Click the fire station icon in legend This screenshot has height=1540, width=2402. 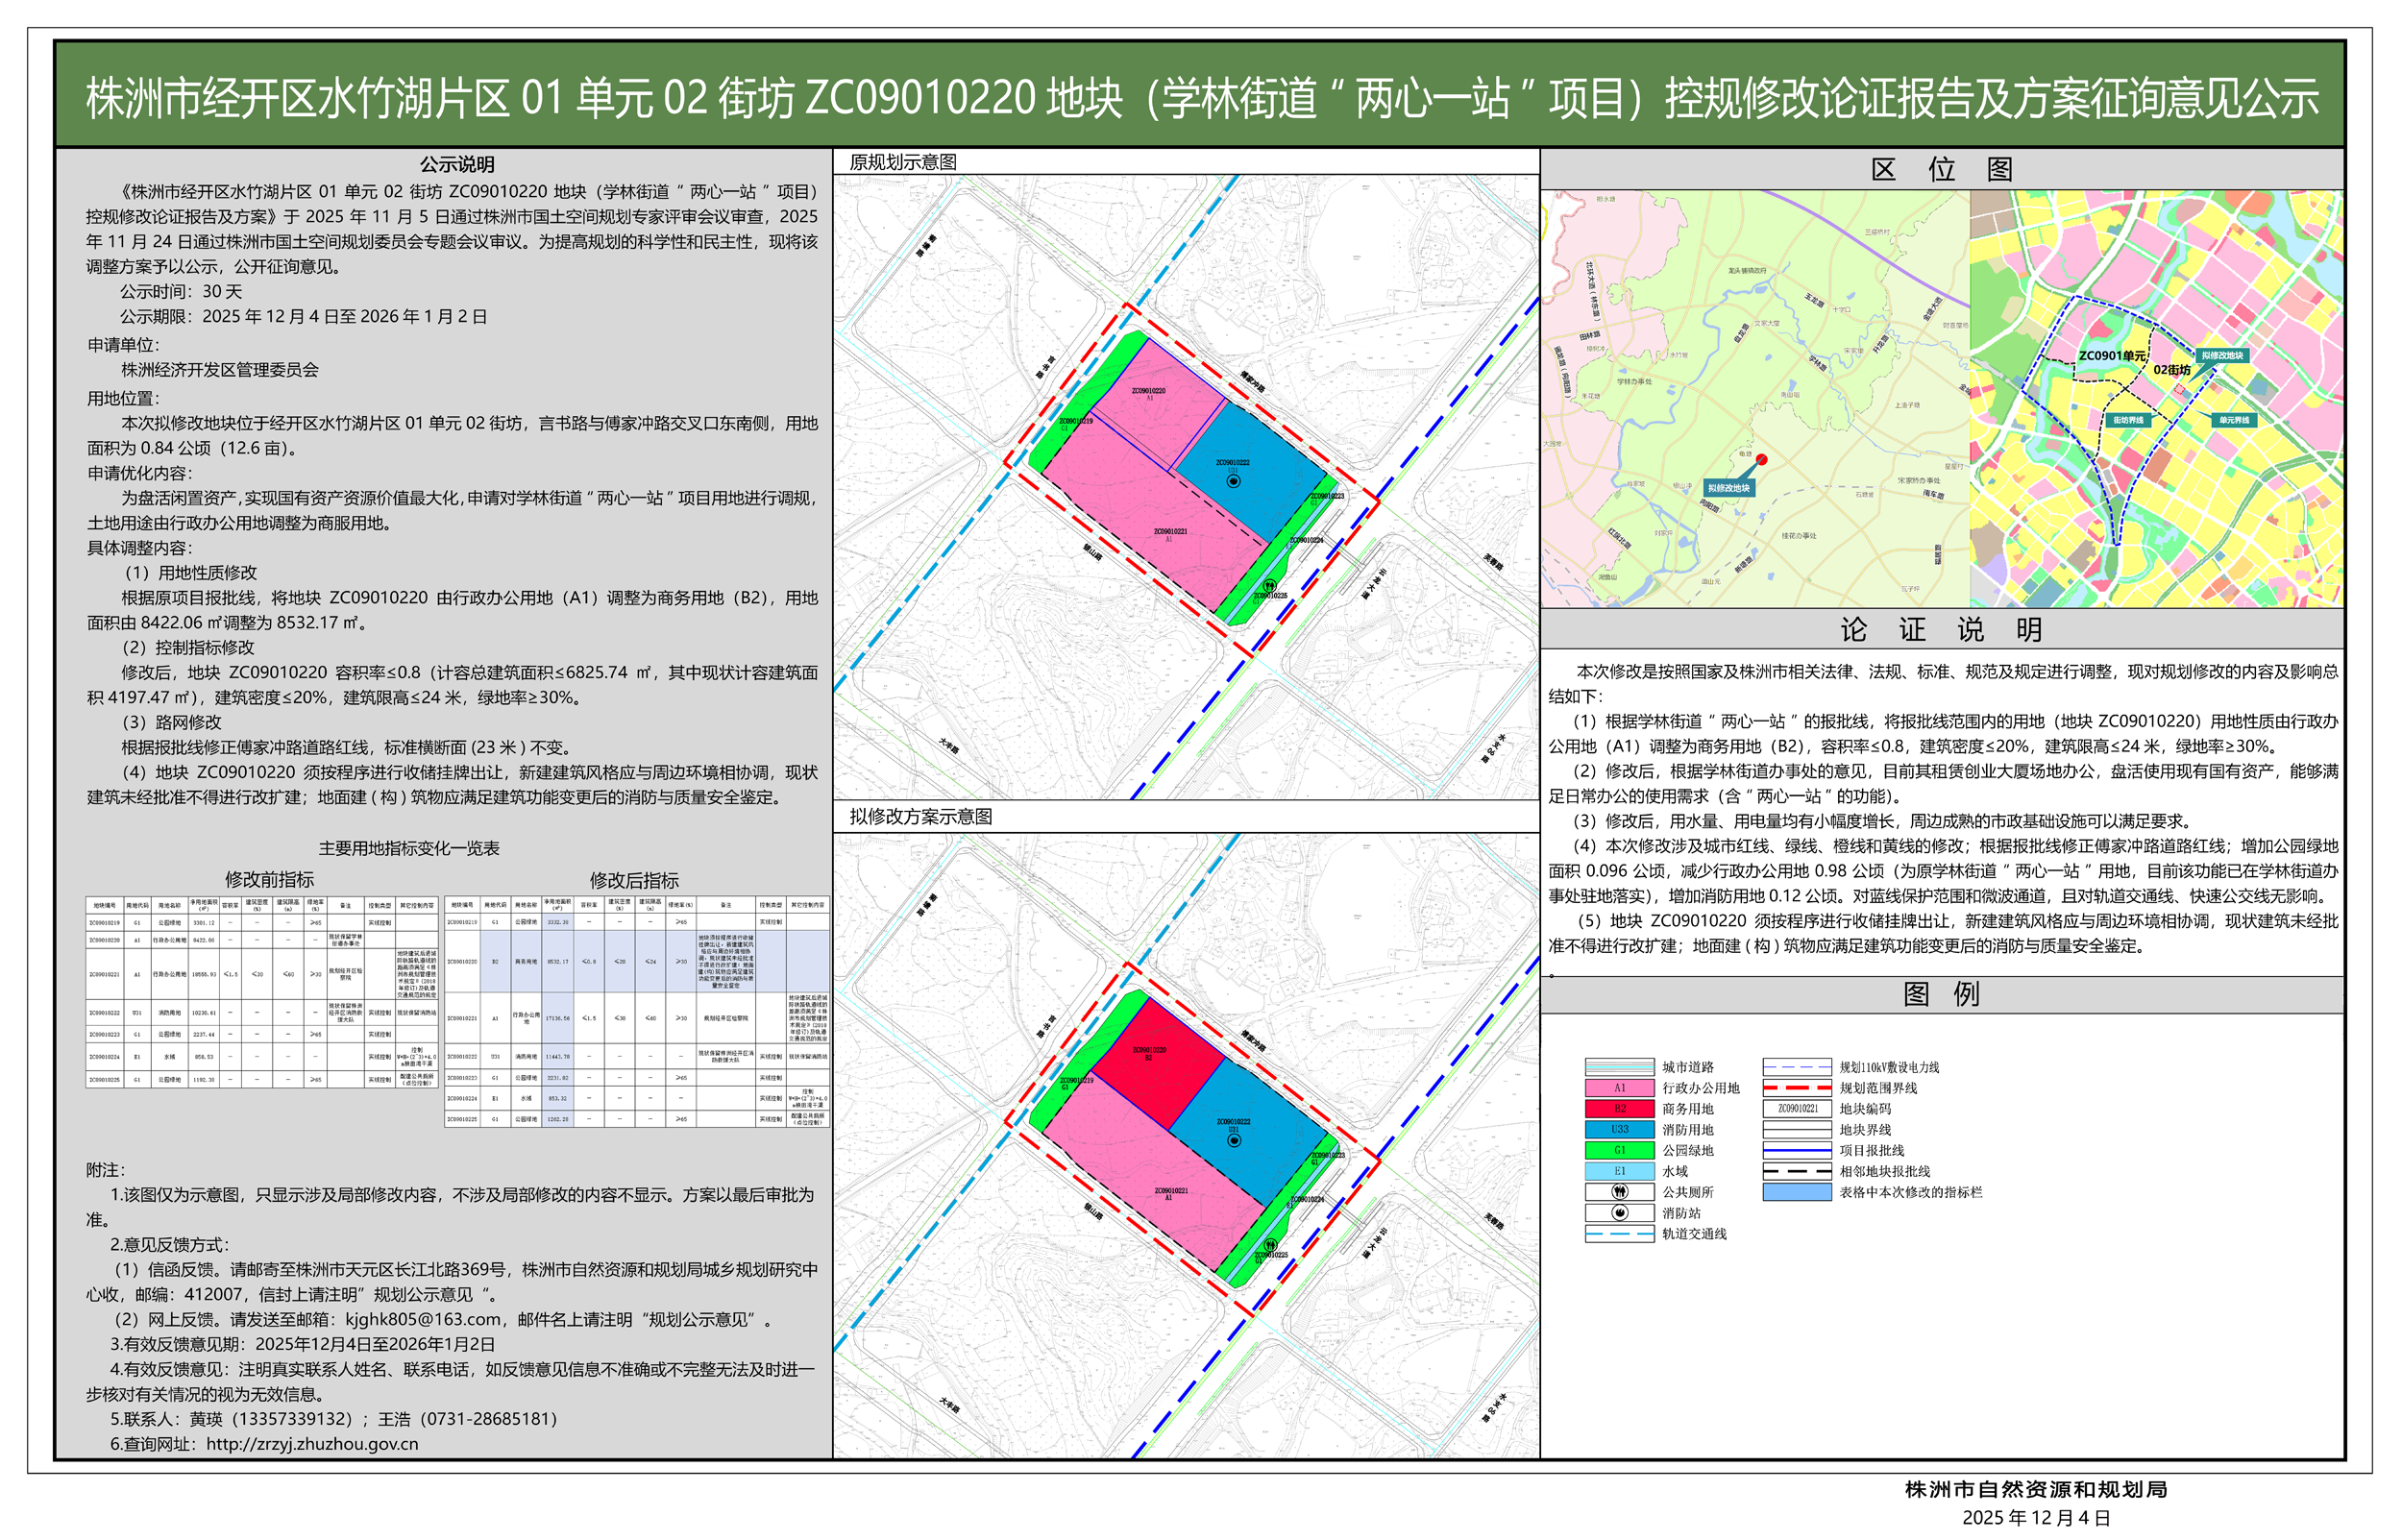tap(1619, 1213)
